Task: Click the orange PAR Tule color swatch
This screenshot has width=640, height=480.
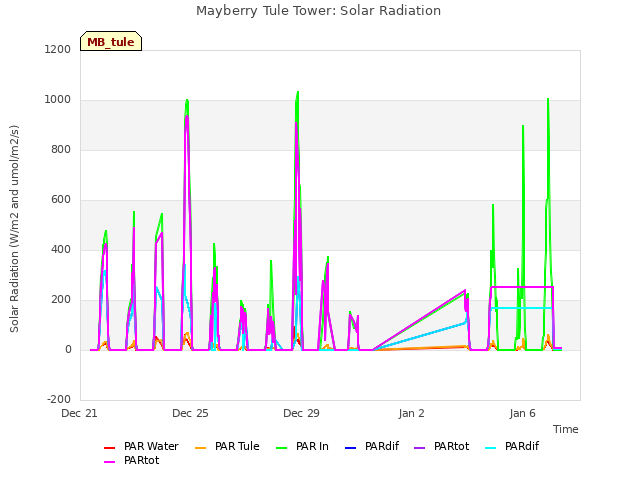Action: click(200, 448)
